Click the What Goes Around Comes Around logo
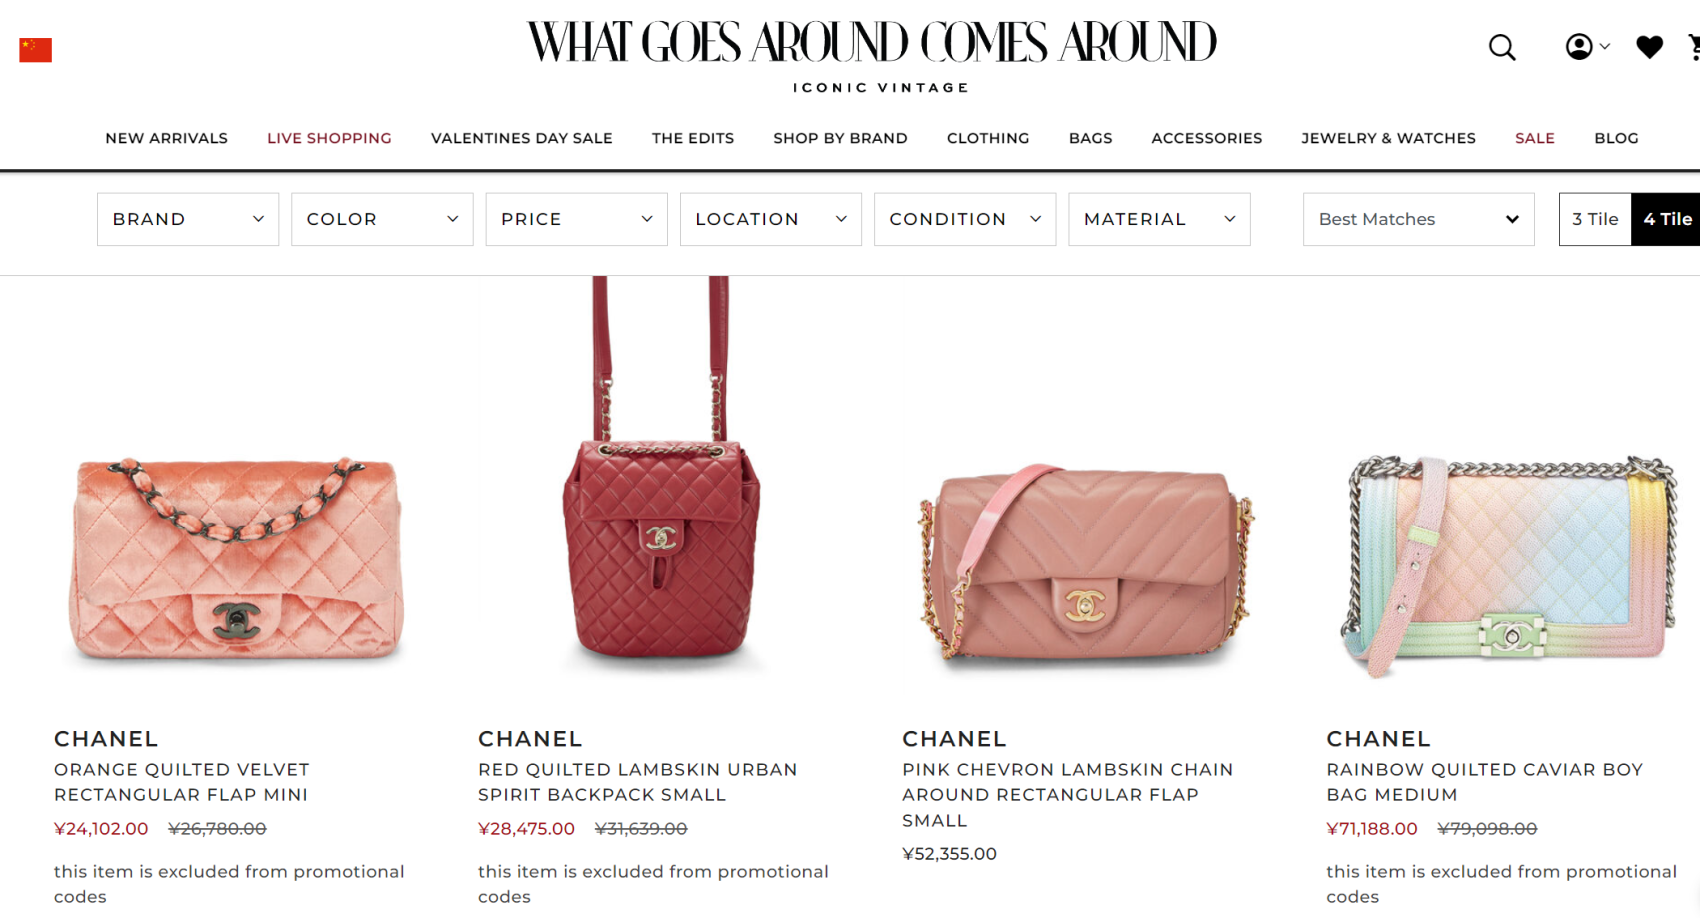Screen dimensions: 1700x918 point(872,56)
